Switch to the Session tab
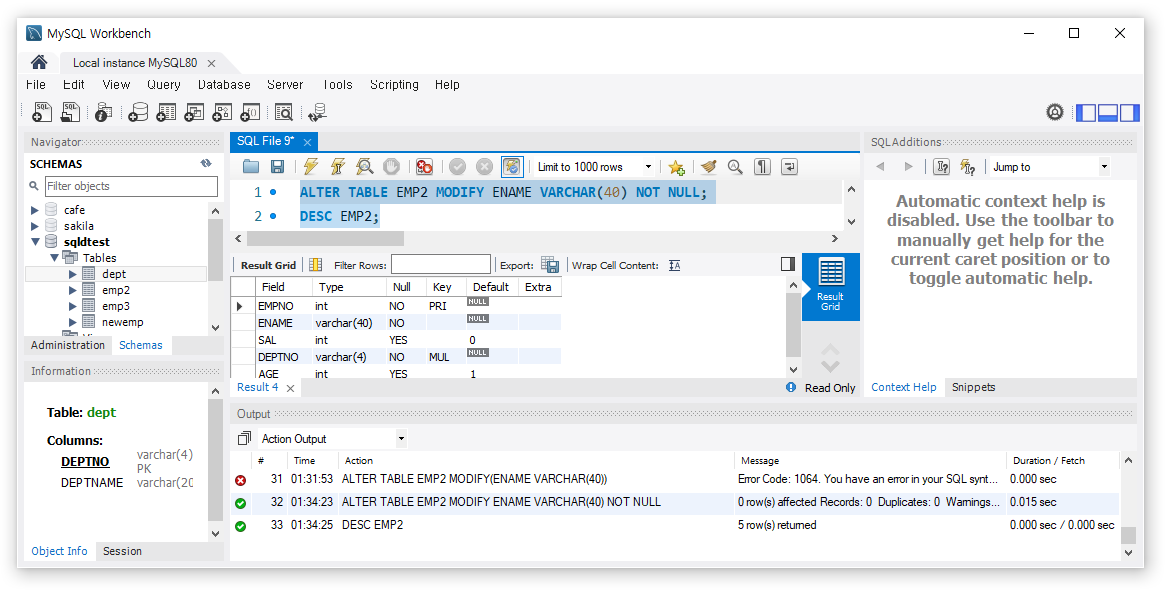 coord(122,551)
